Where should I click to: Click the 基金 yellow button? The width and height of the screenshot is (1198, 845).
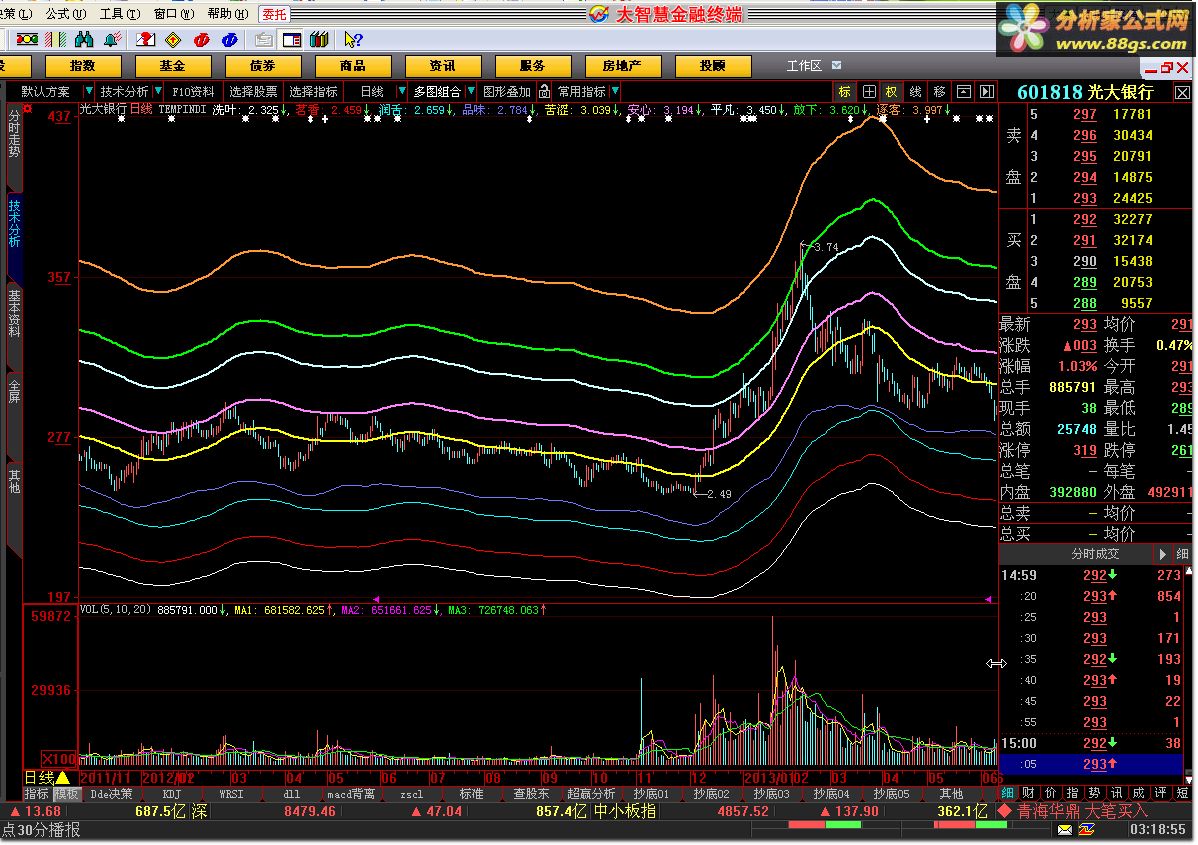coord(173,66)
